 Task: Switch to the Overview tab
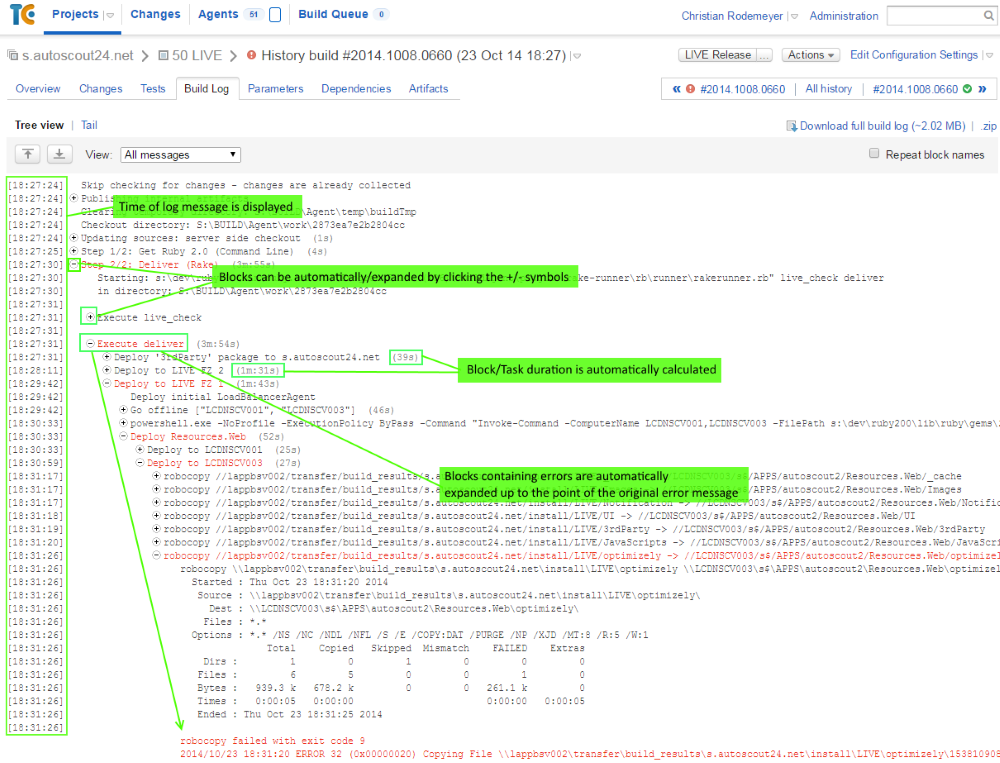(38, 89)
